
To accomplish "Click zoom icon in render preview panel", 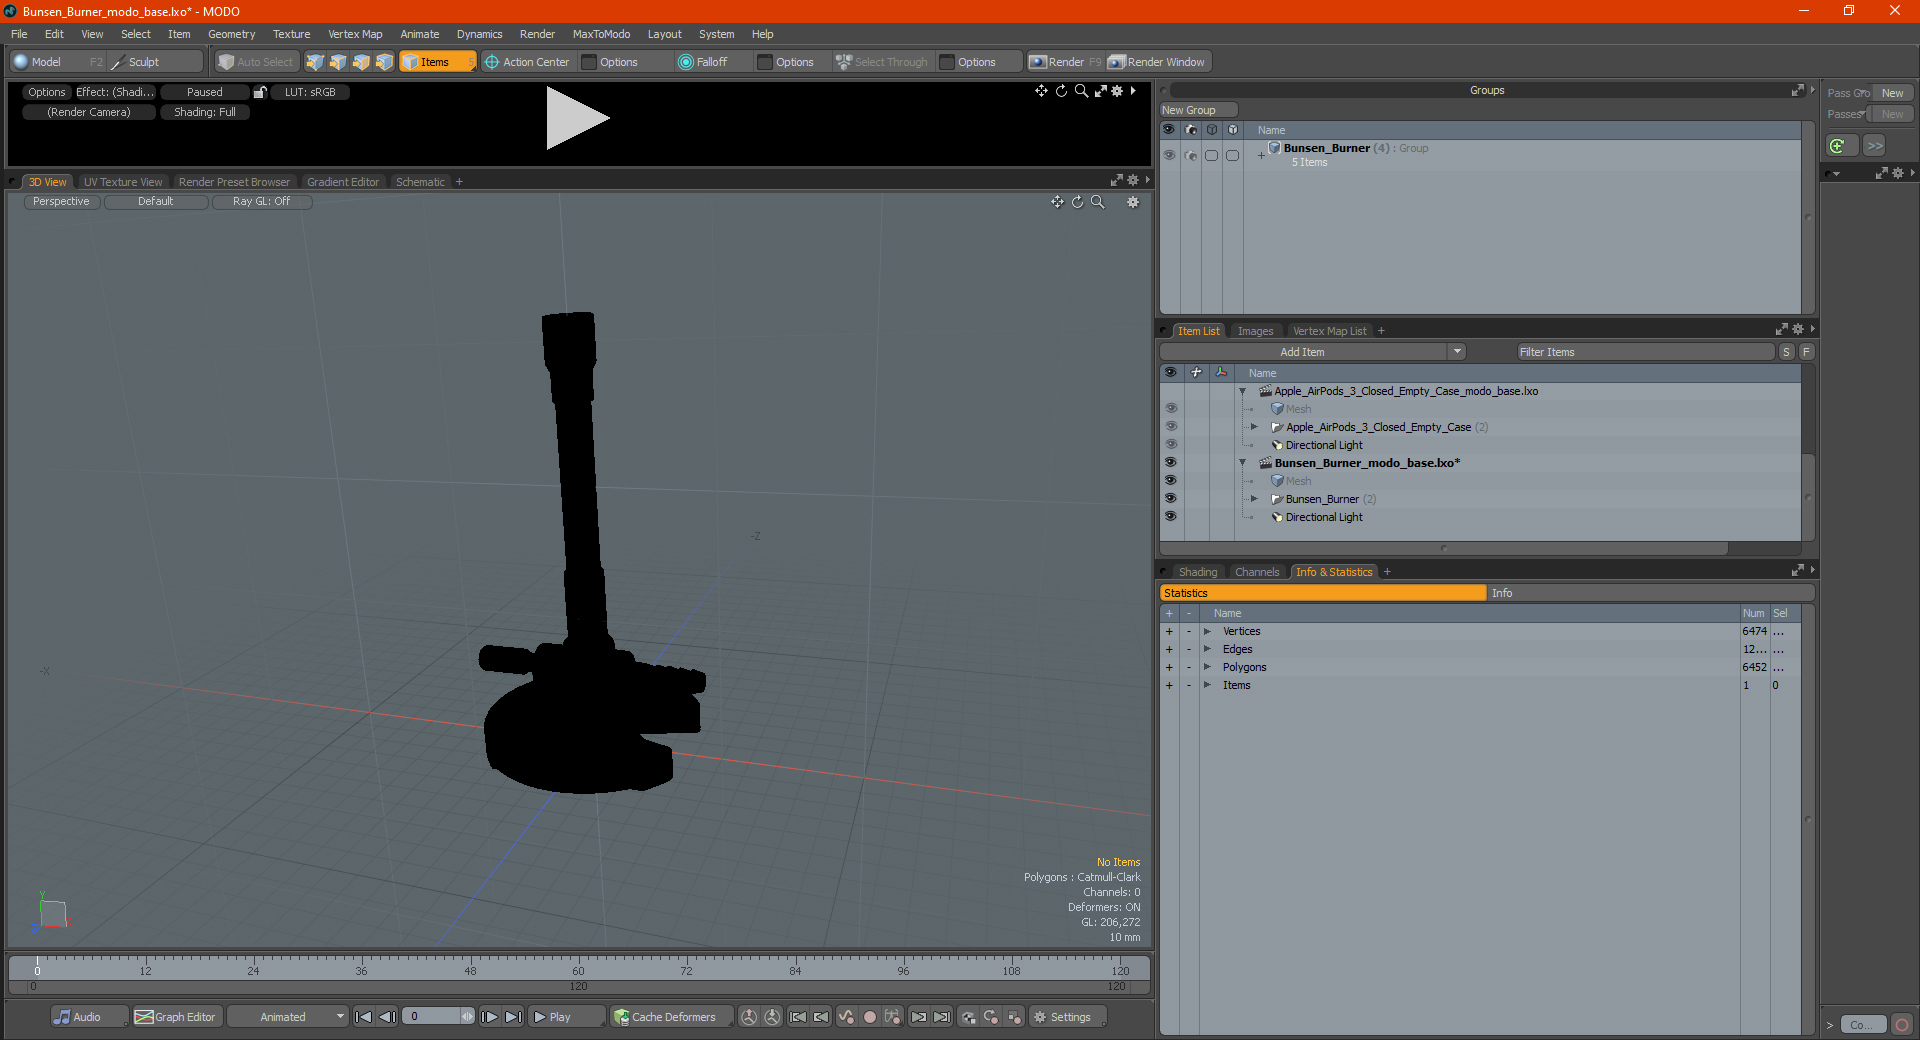I will coord(1081,91).
